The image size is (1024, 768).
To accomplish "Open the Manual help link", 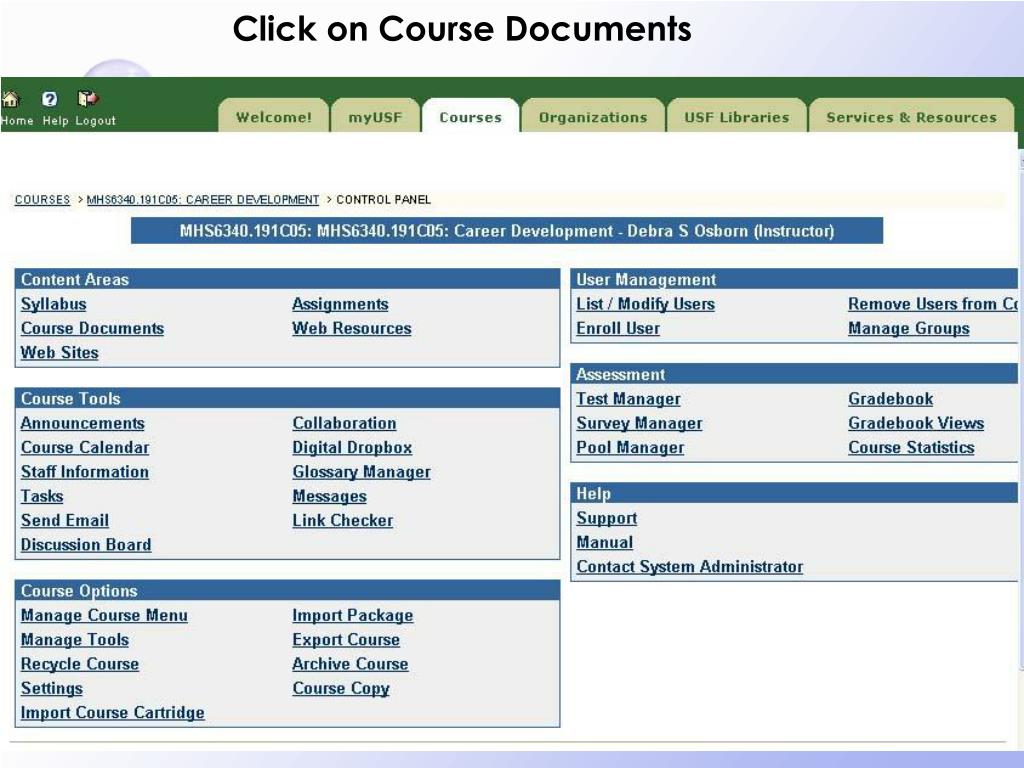I will coord(605,543).
